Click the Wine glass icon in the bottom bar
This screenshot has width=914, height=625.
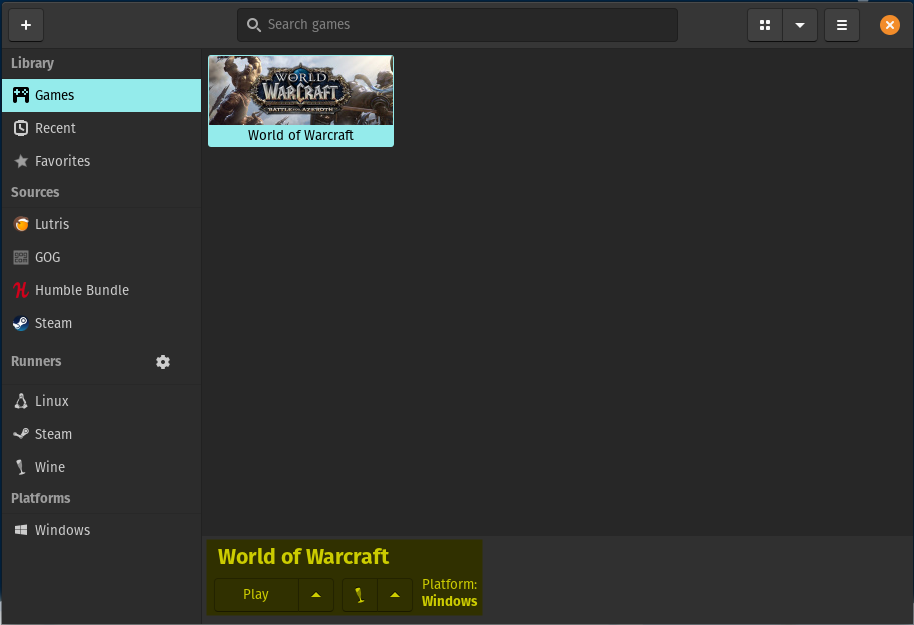click(x=359, y=594)
